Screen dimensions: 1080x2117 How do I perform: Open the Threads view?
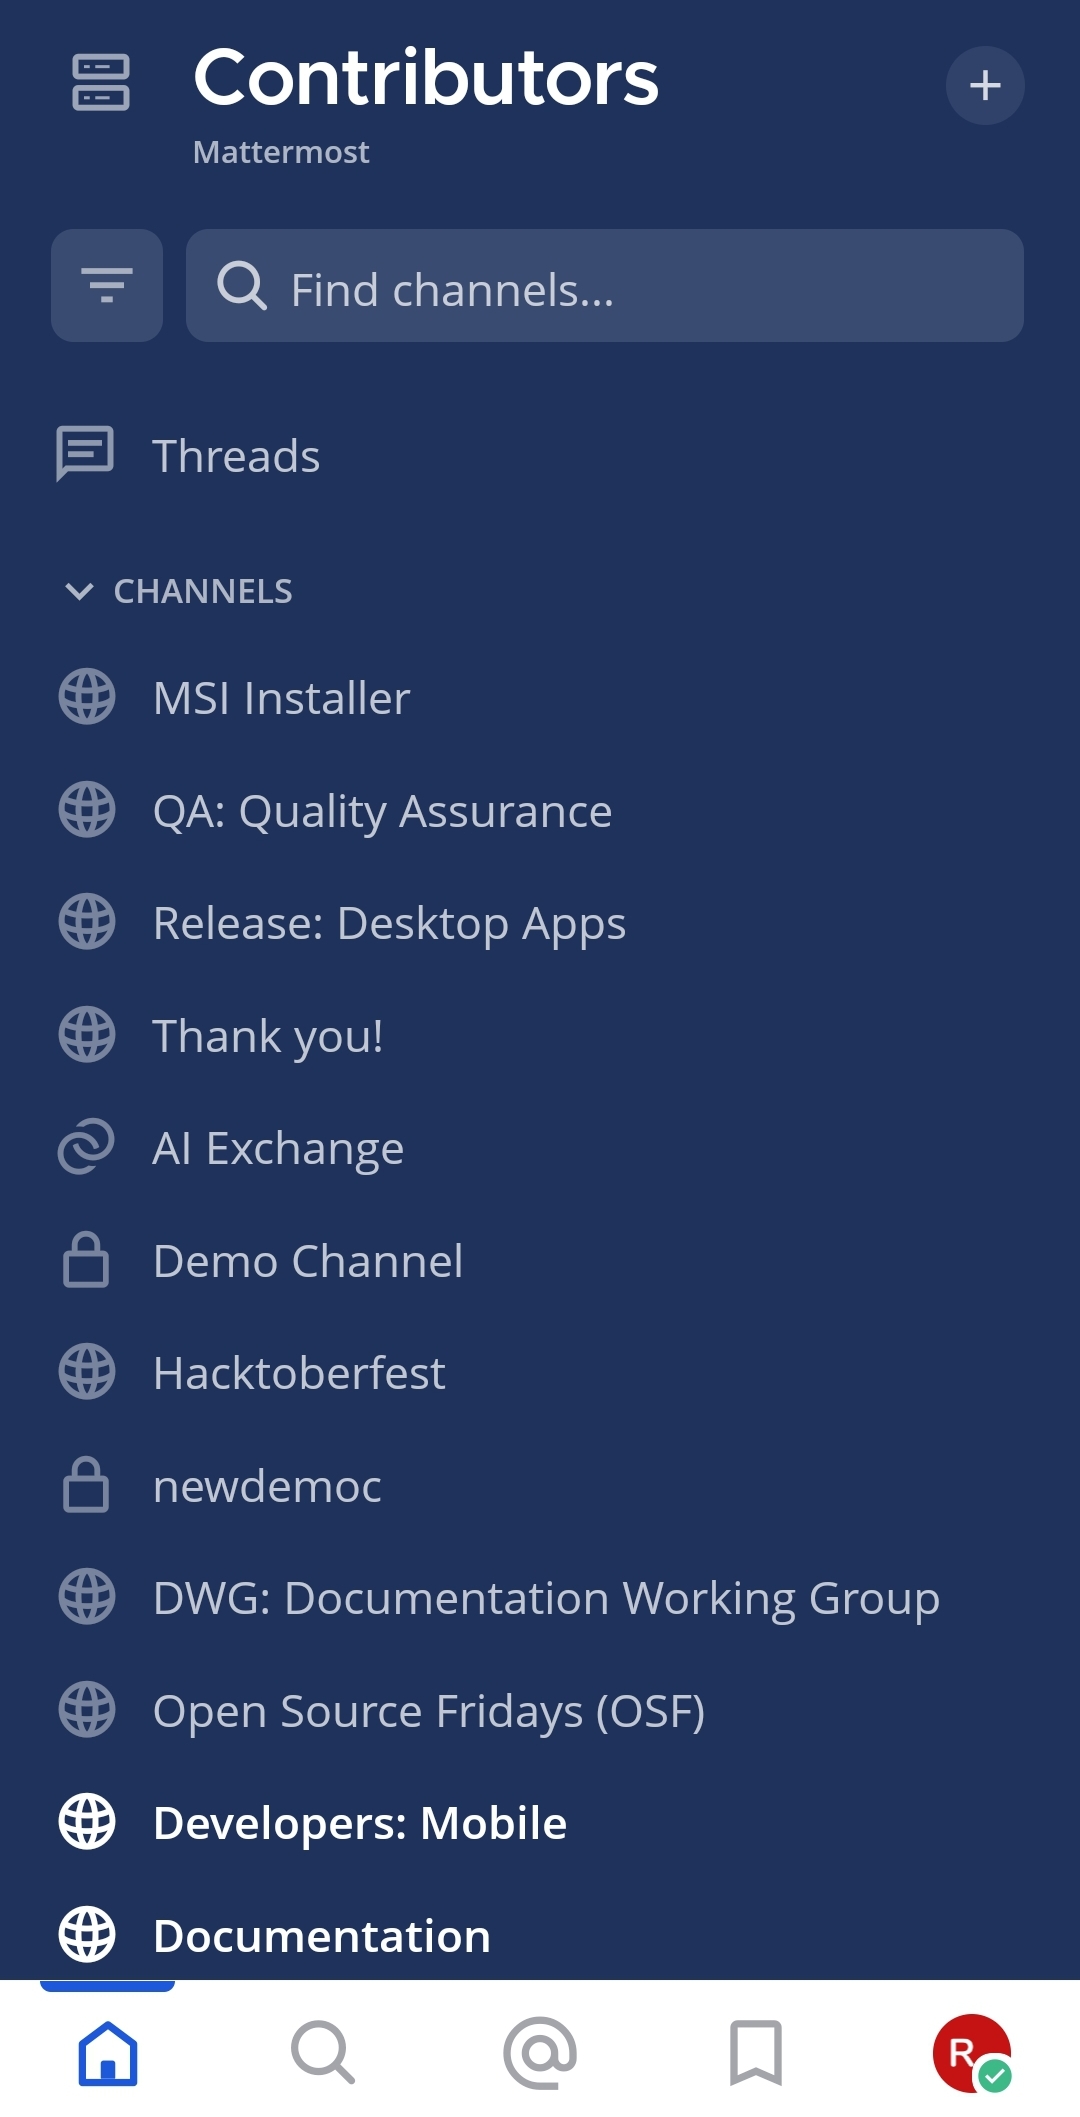(x=236, y=456)
